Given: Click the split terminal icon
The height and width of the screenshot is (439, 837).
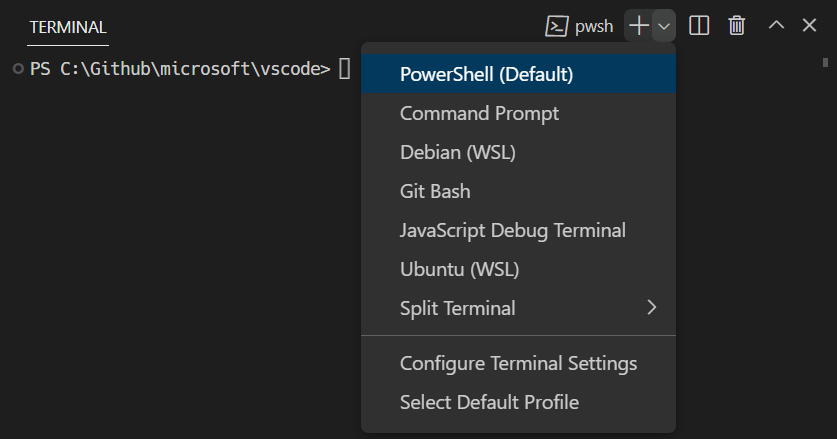Looking at the screenshot, I should [700, 26].
